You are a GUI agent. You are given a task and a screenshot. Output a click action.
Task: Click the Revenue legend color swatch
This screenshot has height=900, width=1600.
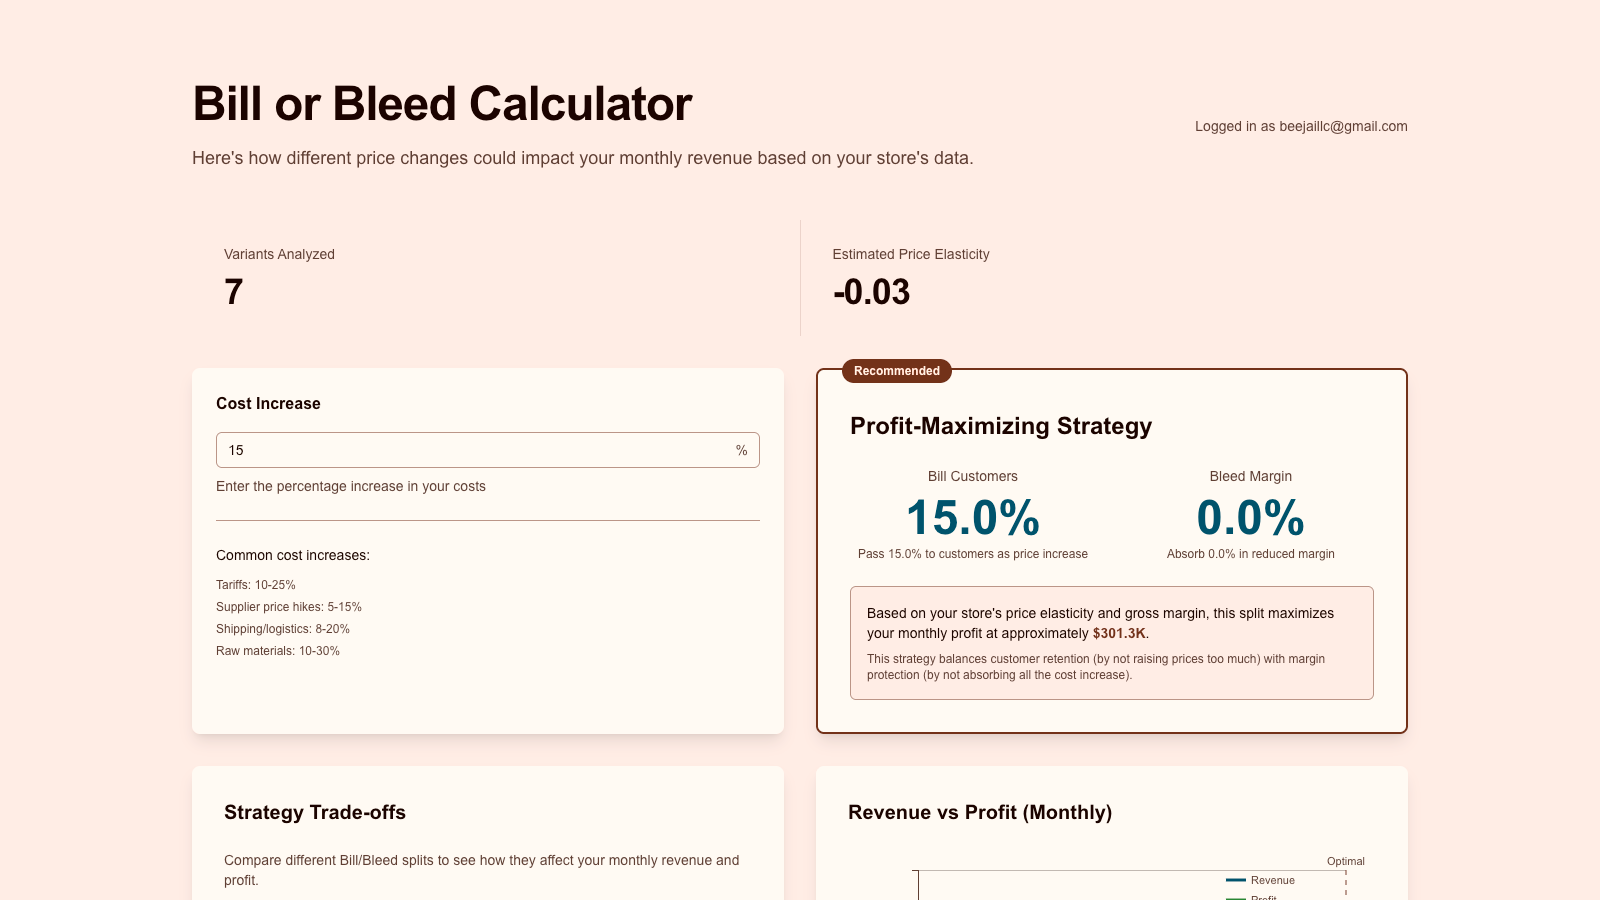pyautogui.click(x=1235, y=880)
